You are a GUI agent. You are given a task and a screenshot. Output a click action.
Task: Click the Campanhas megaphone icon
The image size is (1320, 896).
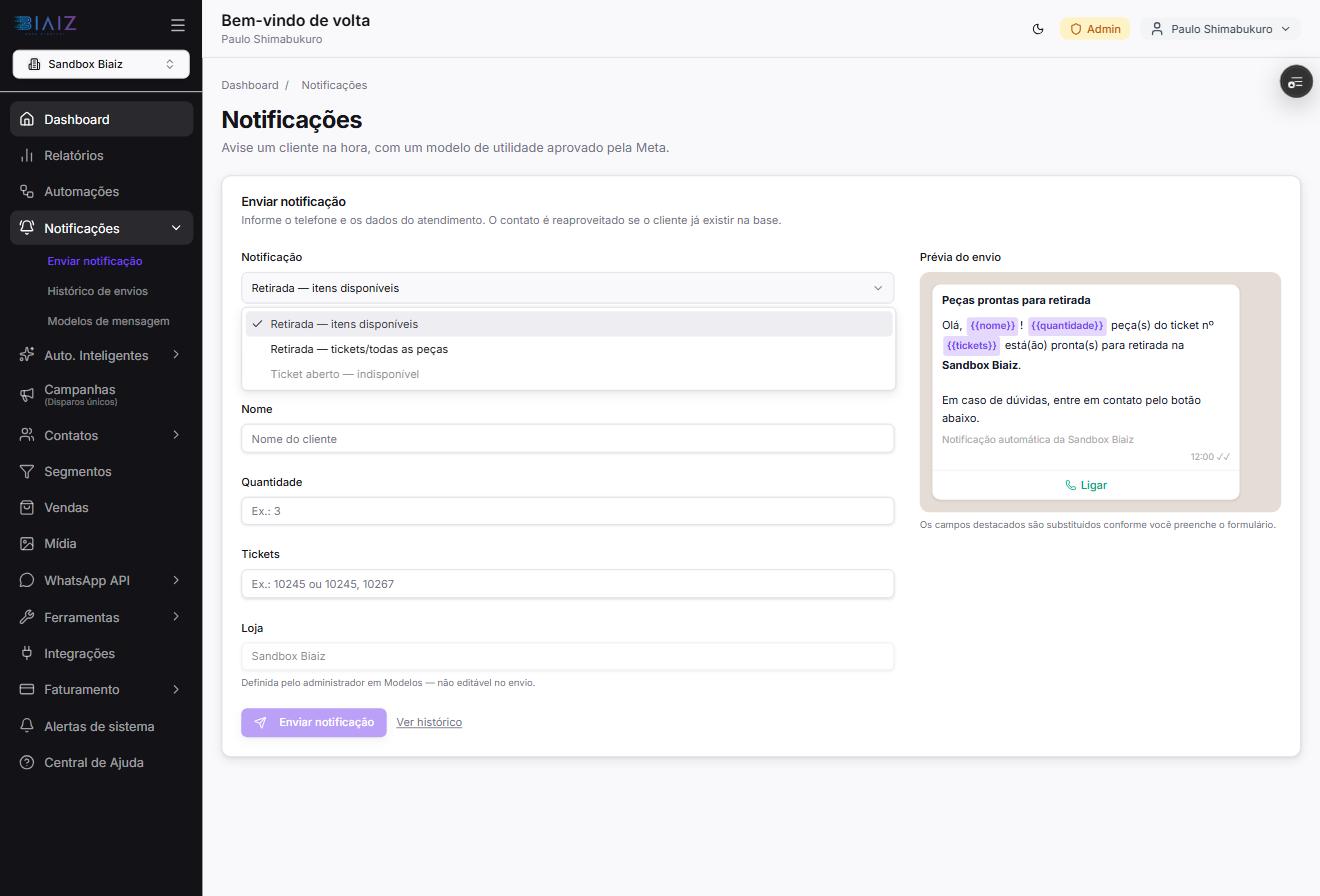coord(27,395)
